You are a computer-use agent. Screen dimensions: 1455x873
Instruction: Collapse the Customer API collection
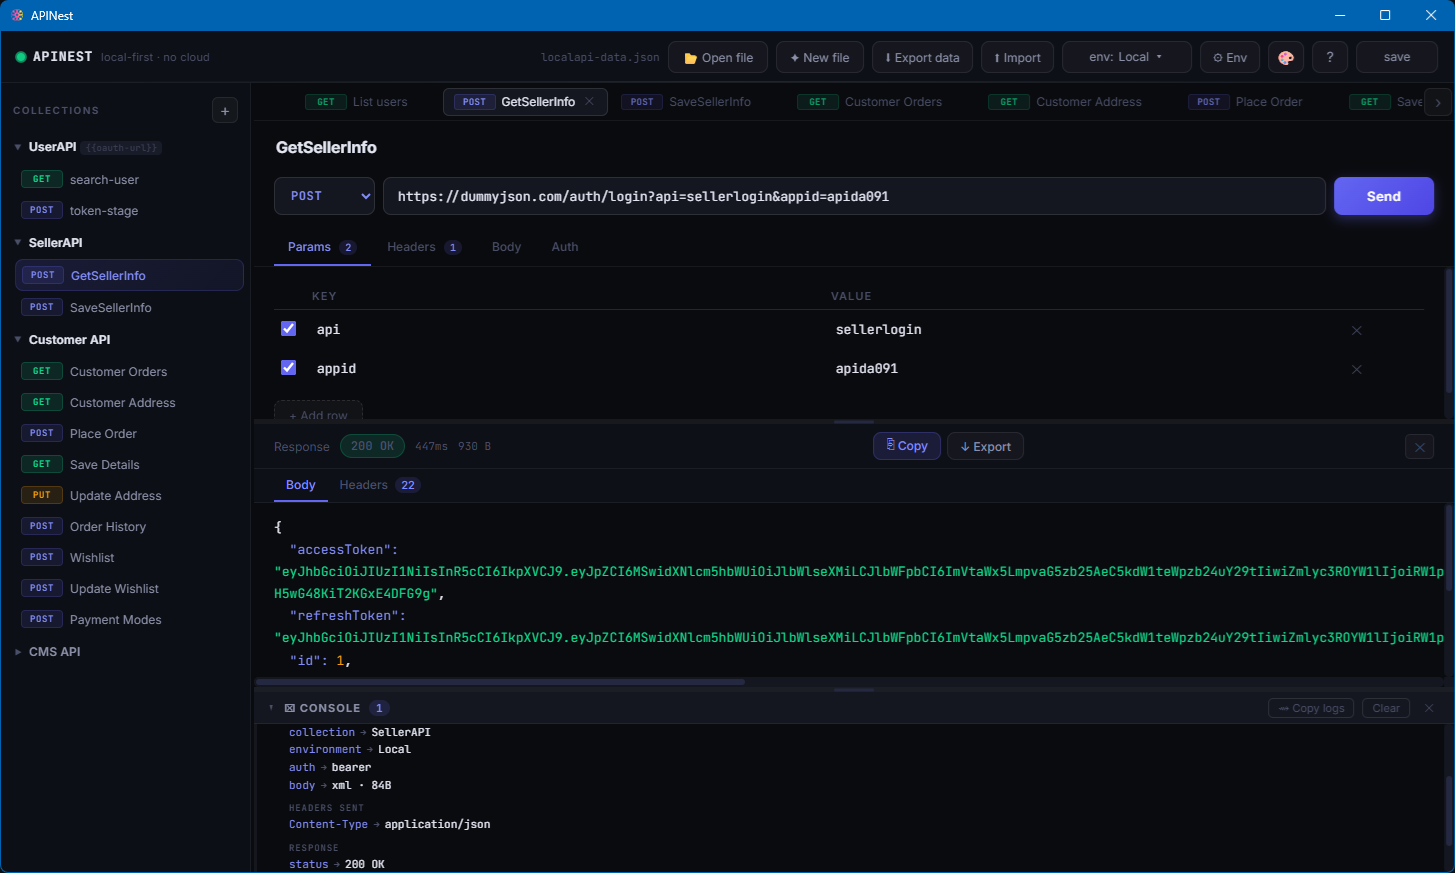[18, 340]
